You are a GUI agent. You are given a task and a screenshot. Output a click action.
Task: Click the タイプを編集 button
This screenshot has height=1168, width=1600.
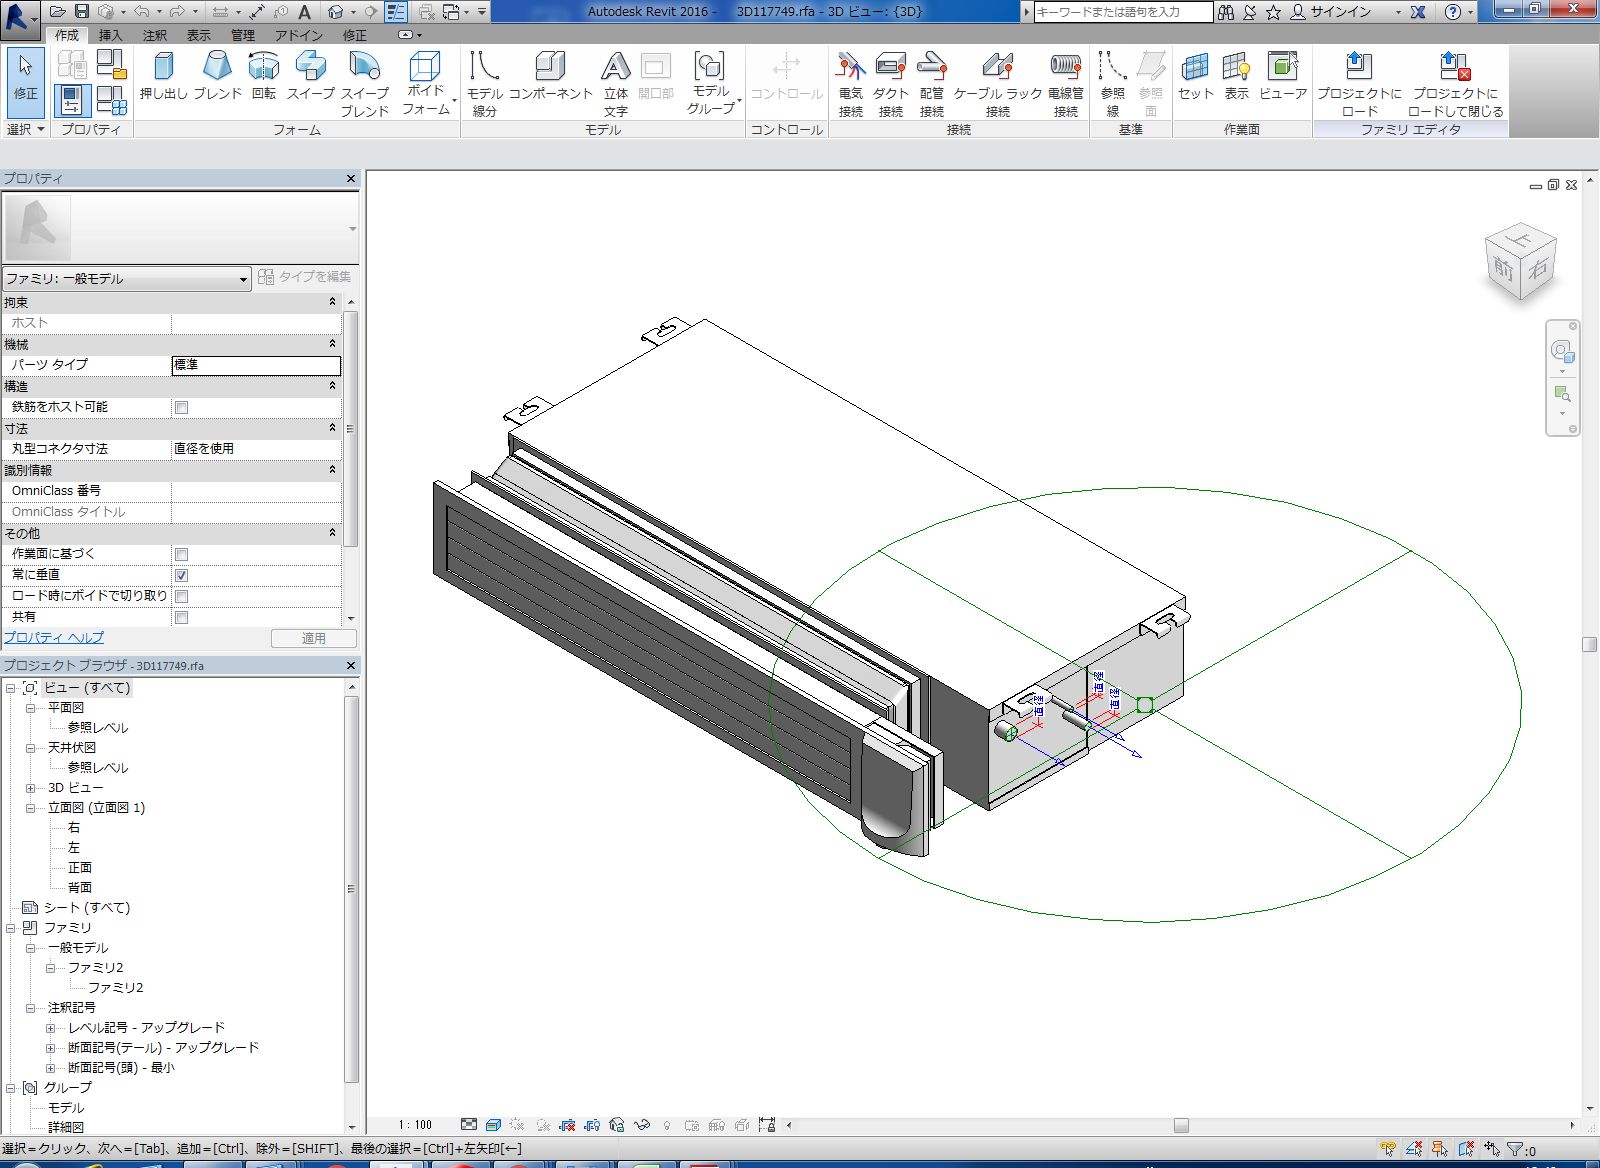305,277
